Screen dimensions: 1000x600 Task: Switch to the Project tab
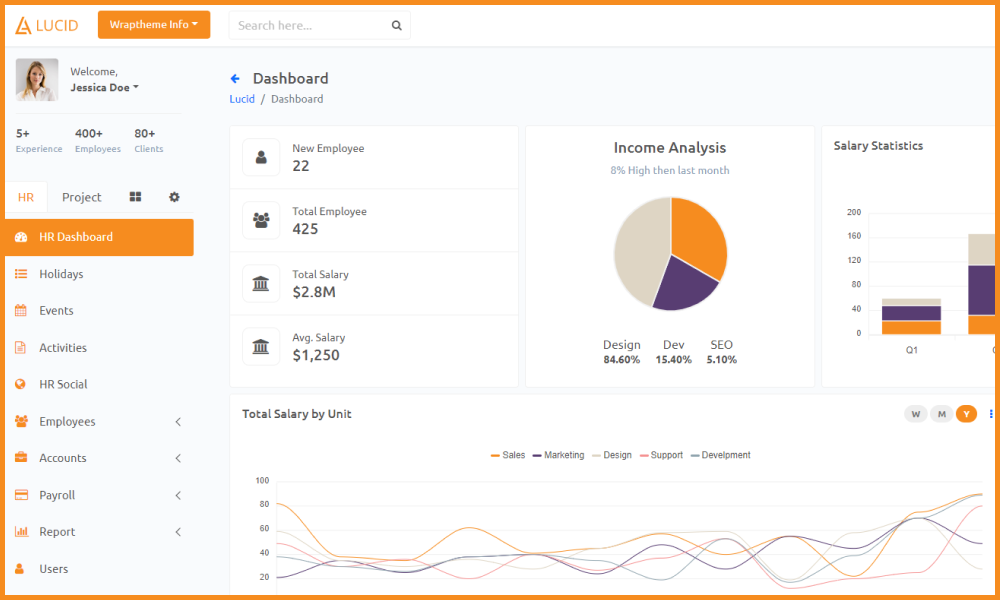(x=82, y=197)
